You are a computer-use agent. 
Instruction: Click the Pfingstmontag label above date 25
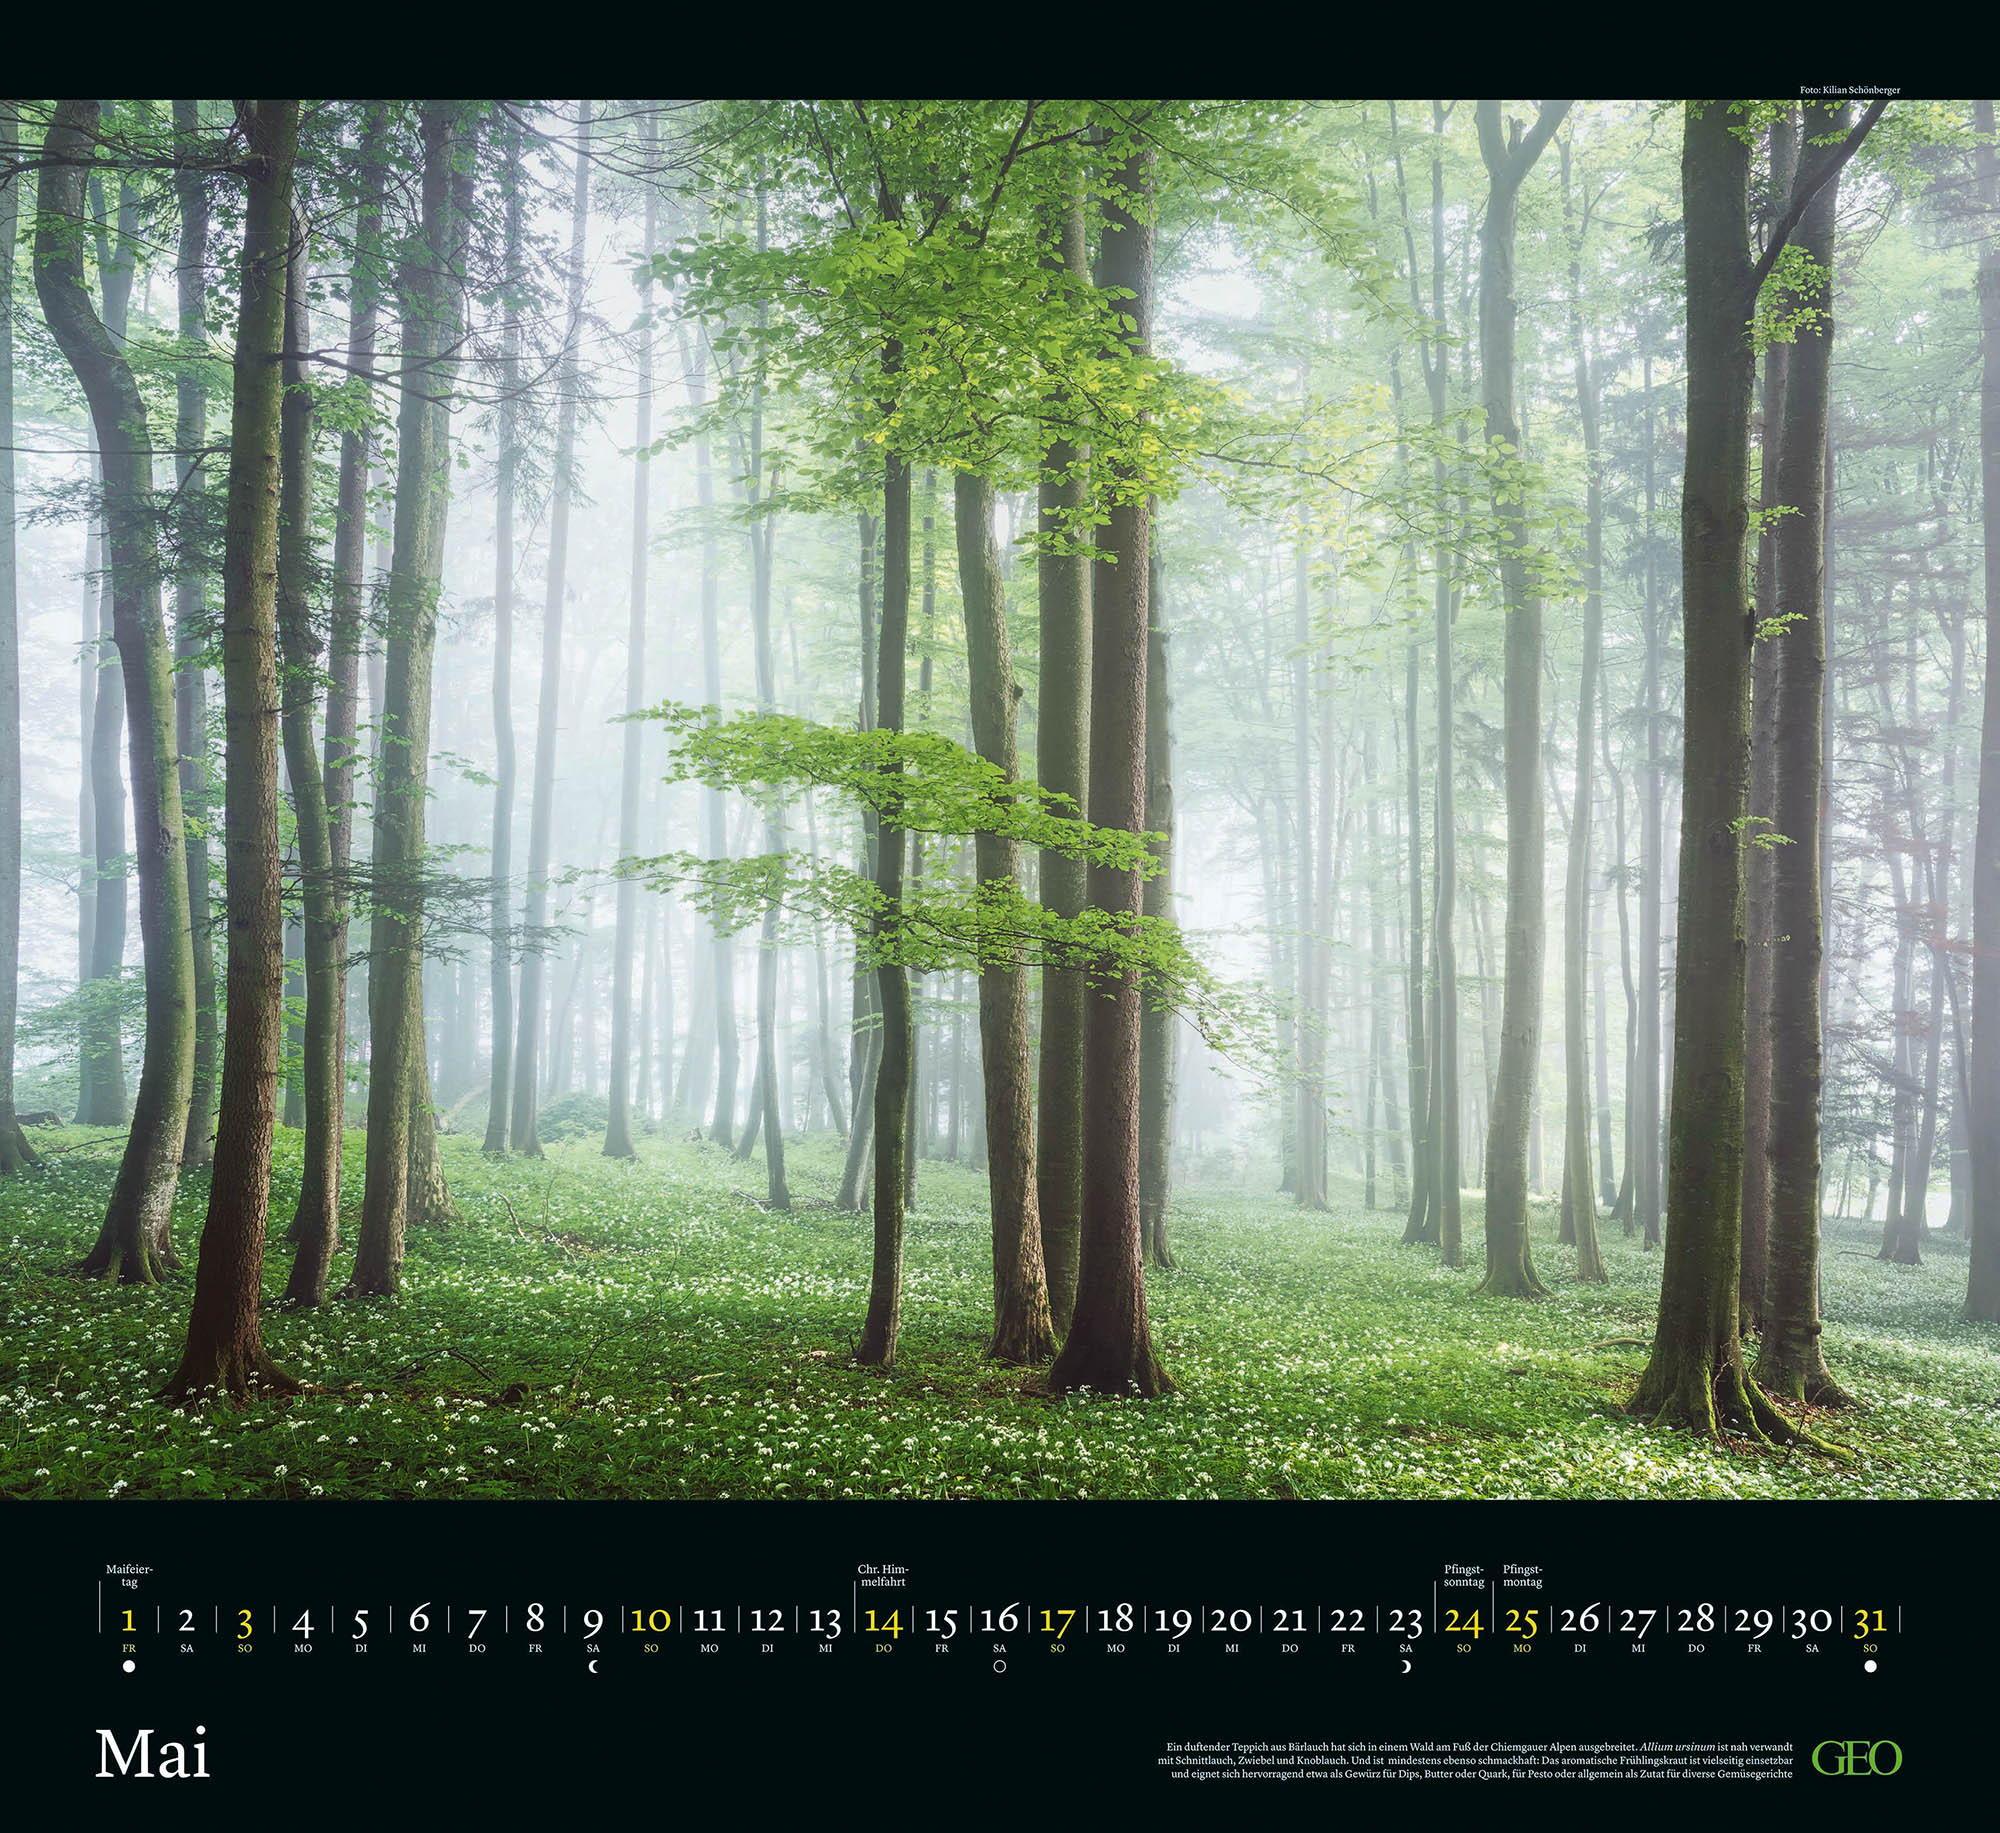click(1523, 1574)
